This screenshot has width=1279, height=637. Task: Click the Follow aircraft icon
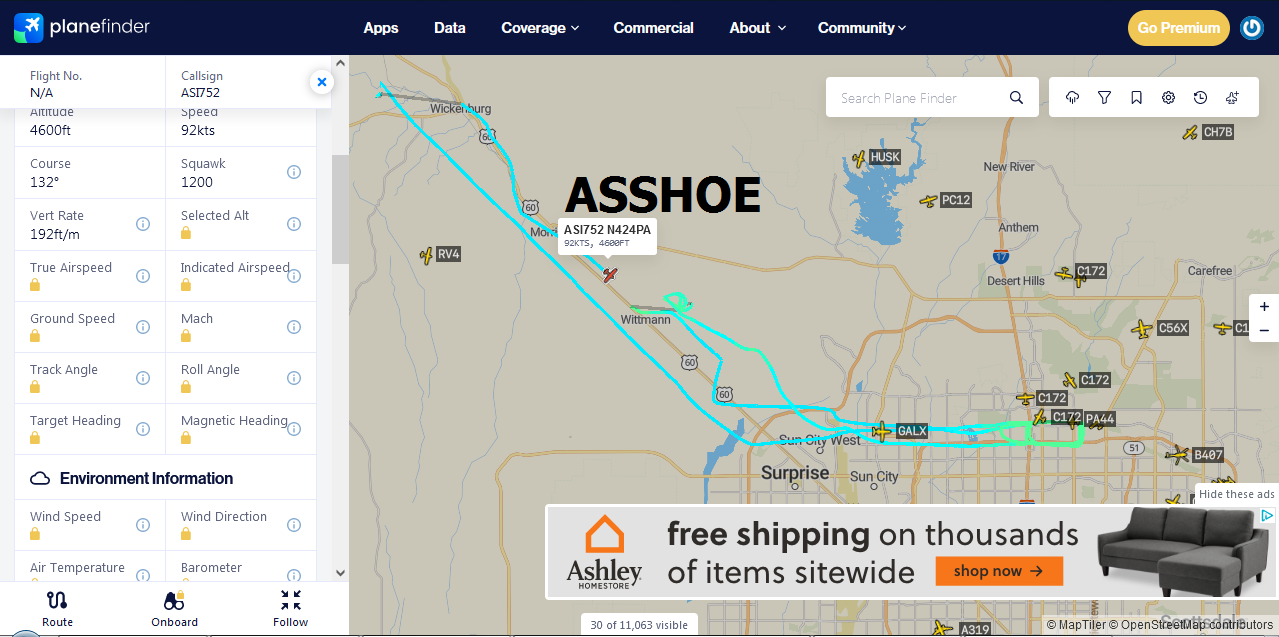coord(291,608)
